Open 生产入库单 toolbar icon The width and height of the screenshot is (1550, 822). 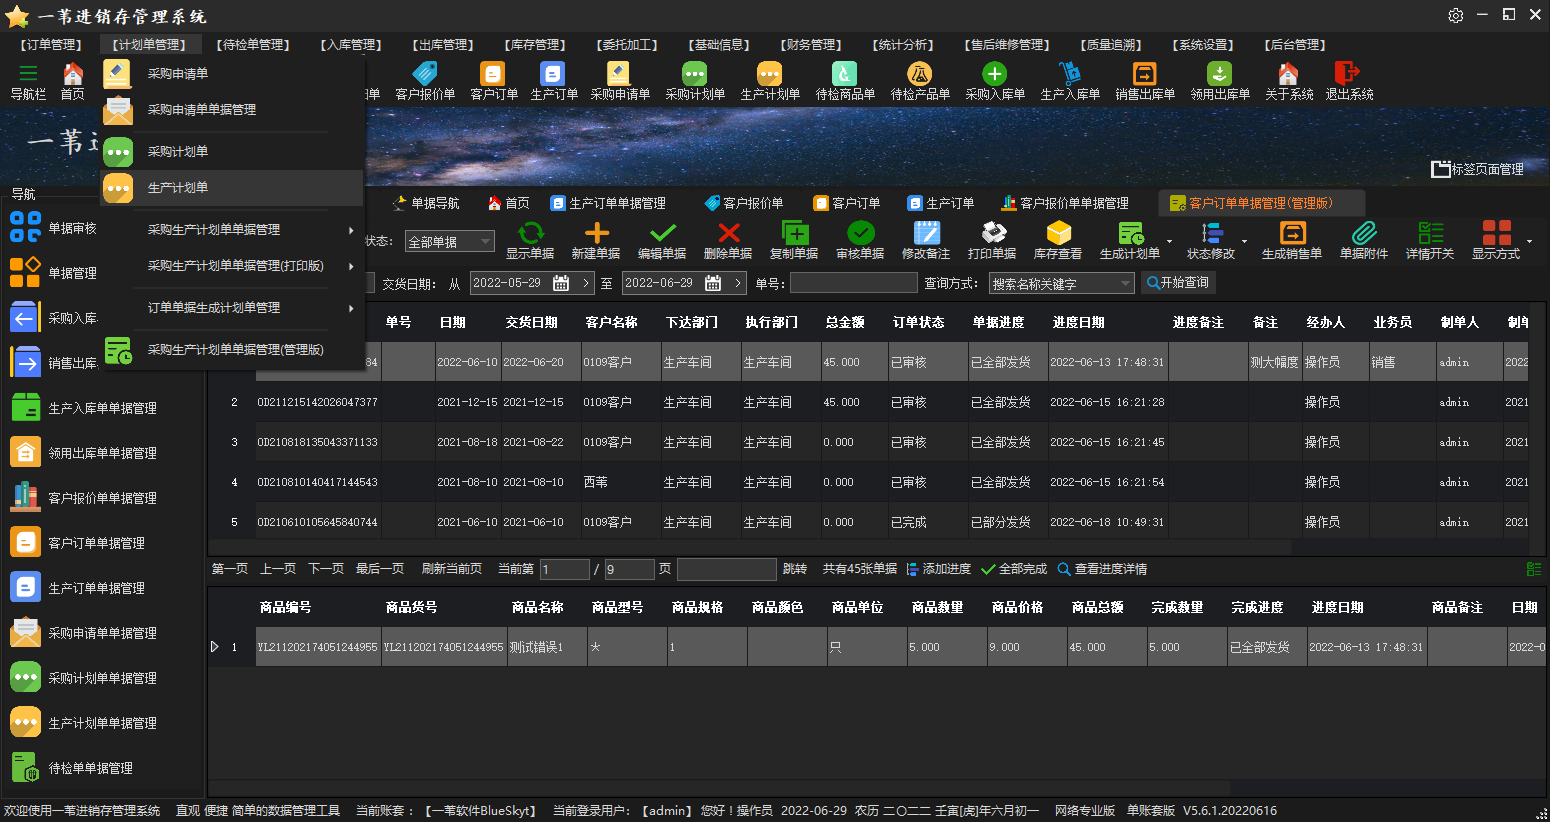pyautogui.click(x=1069, y=80)
